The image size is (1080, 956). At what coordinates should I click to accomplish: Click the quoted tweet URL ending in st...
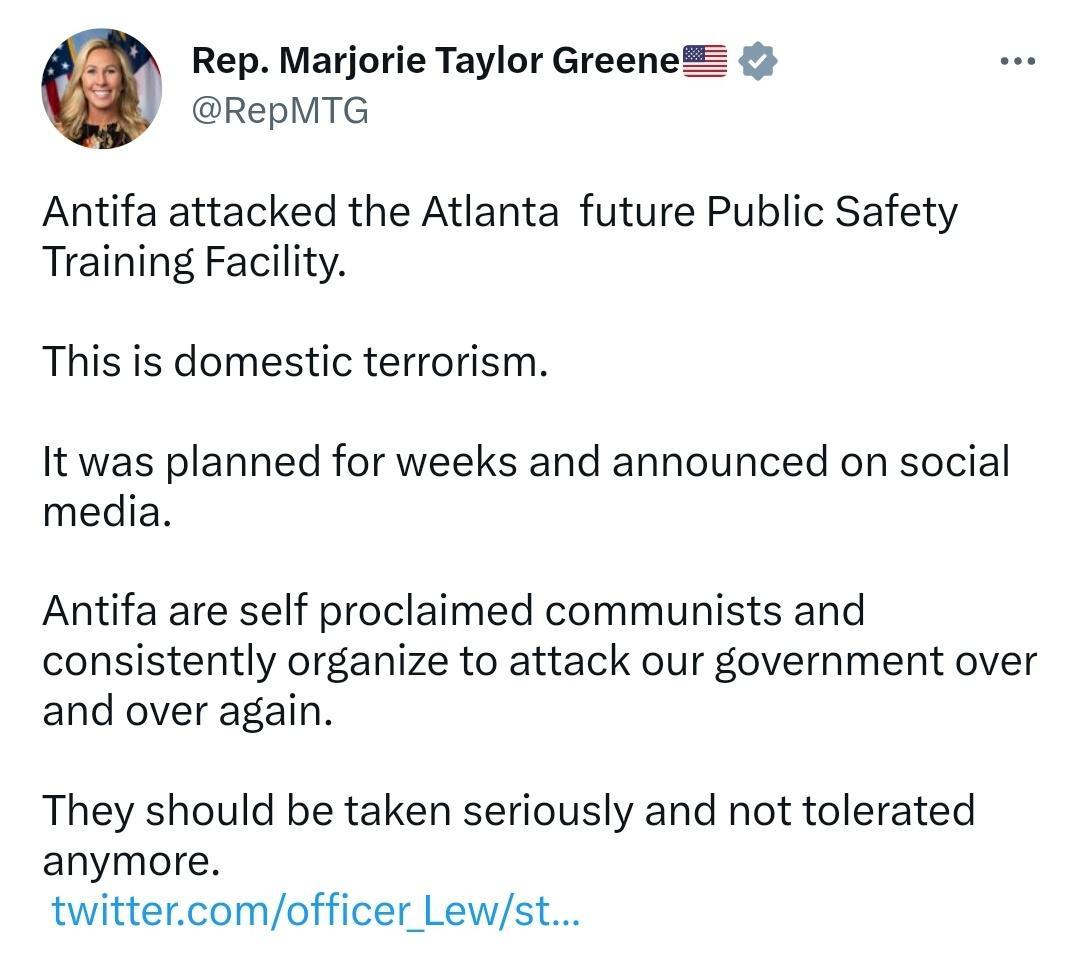[x=315, y=912]
